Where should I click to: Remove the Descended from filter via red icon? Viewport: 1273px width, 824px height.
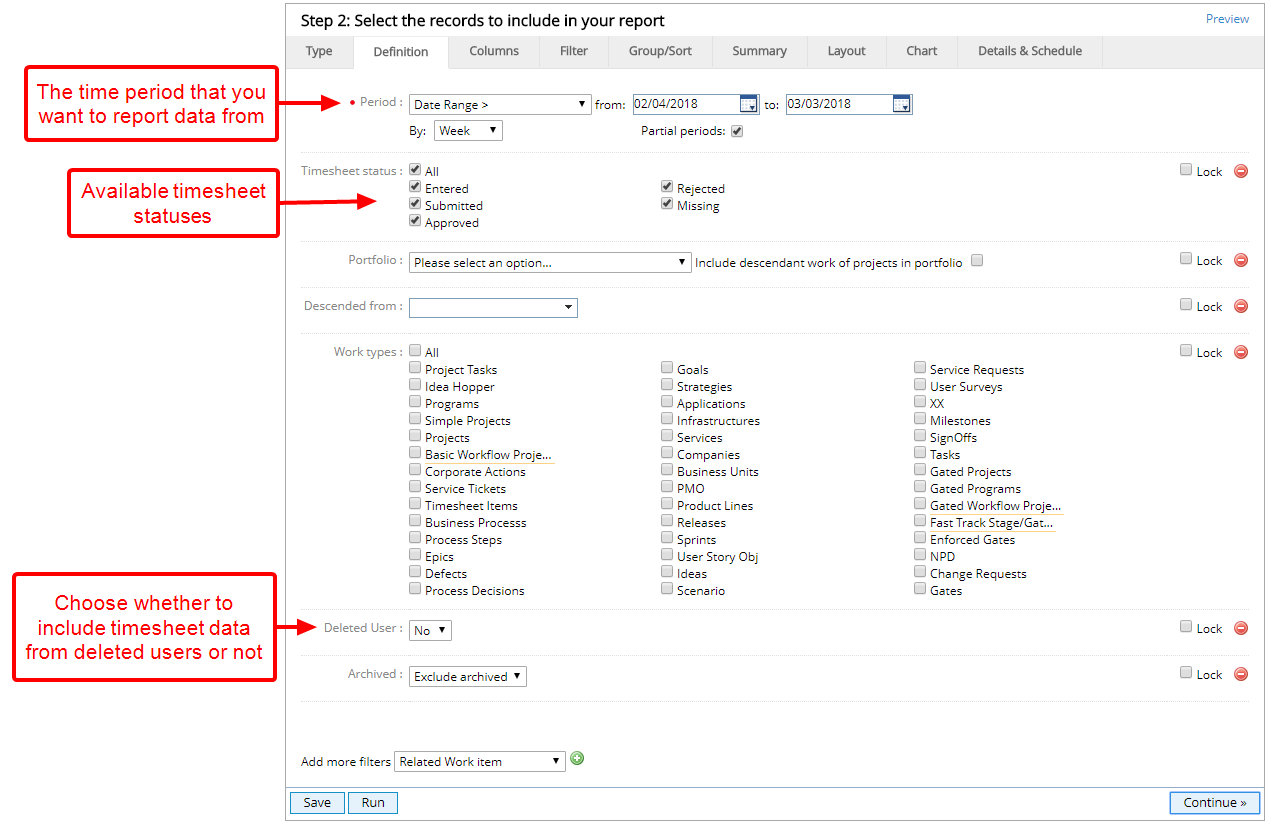1241,306
